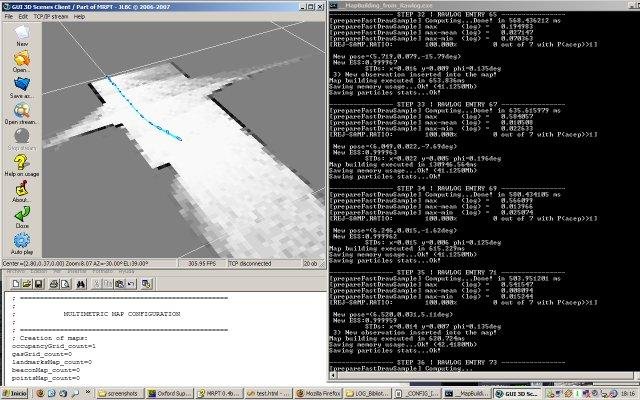Image resolution: width=640 pixels, height=400 pixels.
Task: Switch to the LOG_Bibliot... taskbar button
Action: pos(367,393)
